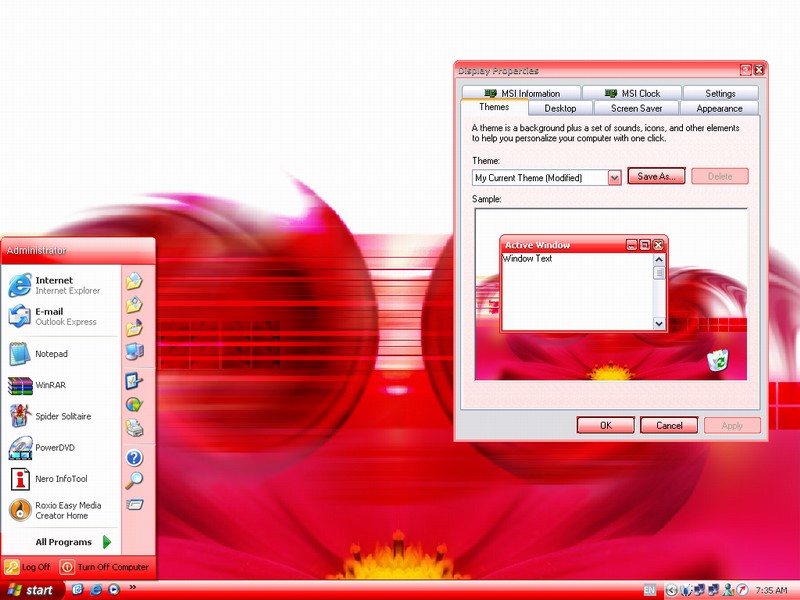This screenshot has height=600, width=800.
Task: Open the MSI Clock tab
Action: coord(632,93)
